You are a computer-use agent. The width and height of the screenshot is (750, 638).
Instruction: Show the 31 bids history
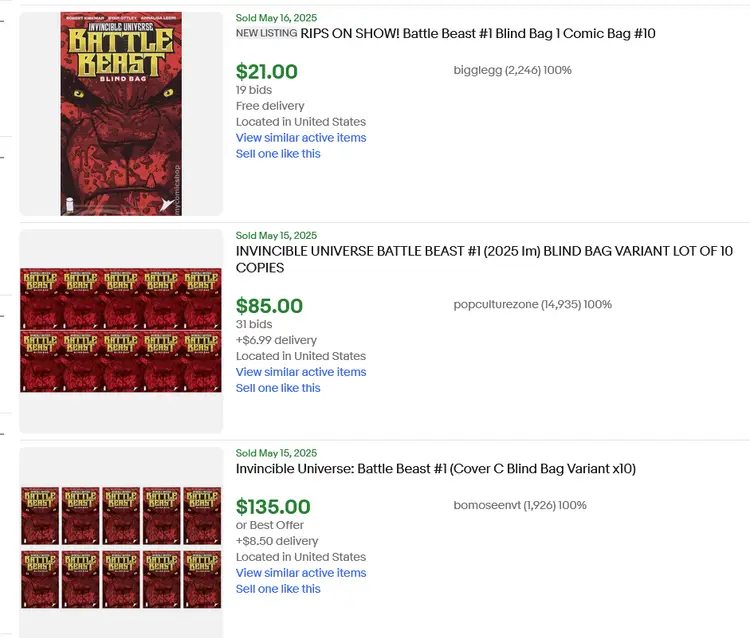point(254,324)
